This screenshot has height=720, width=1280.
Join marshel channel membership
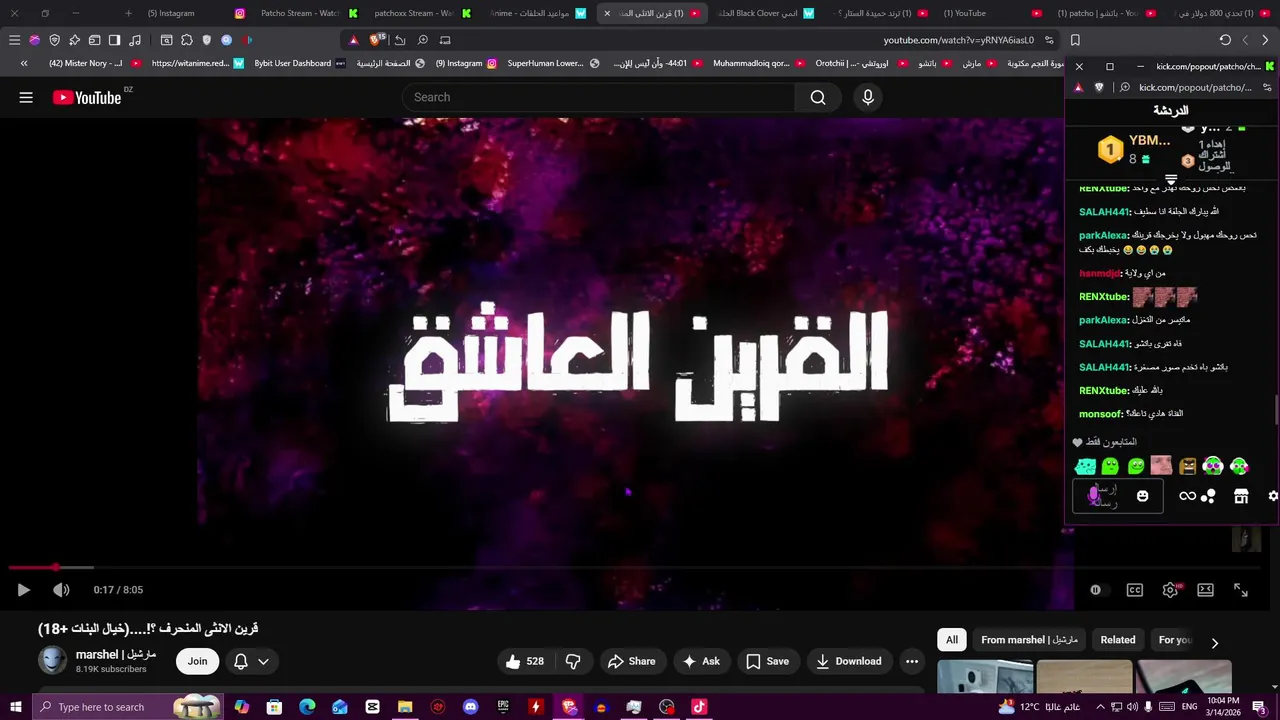point(197,661)
